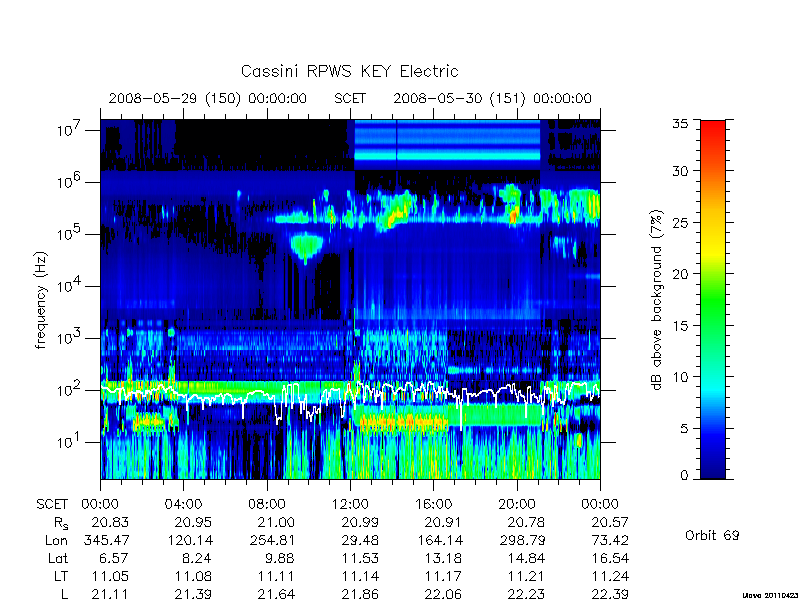Viewport: 800px width, 600px height.
Task: Click the title 'Cassini RPWS KEY Electric'
Action: click(349, 71)
